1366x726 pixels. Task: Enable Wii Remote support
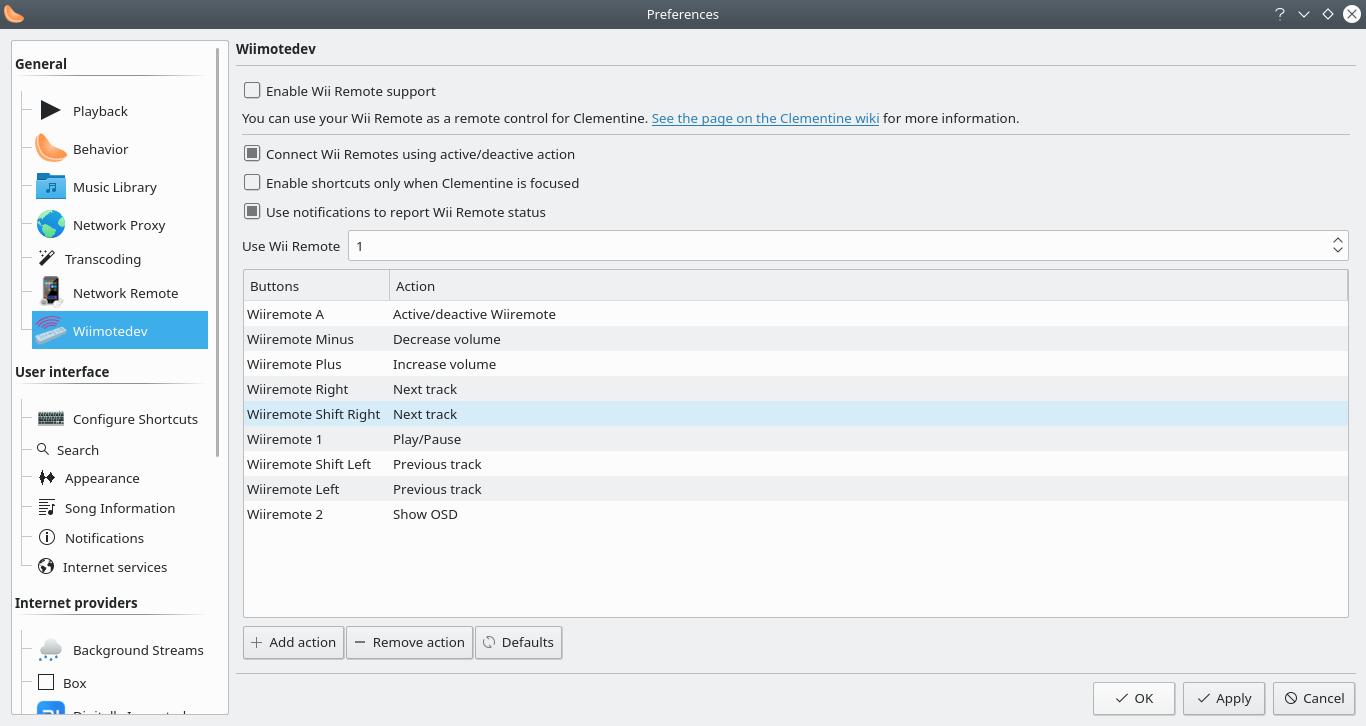click(x=252, y=90)
